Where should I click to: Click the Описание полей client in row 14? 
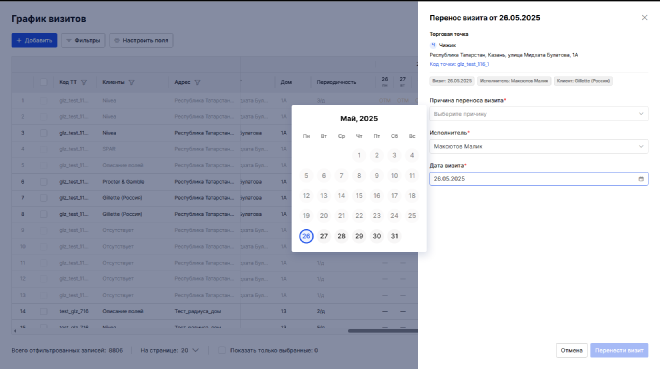123,311
